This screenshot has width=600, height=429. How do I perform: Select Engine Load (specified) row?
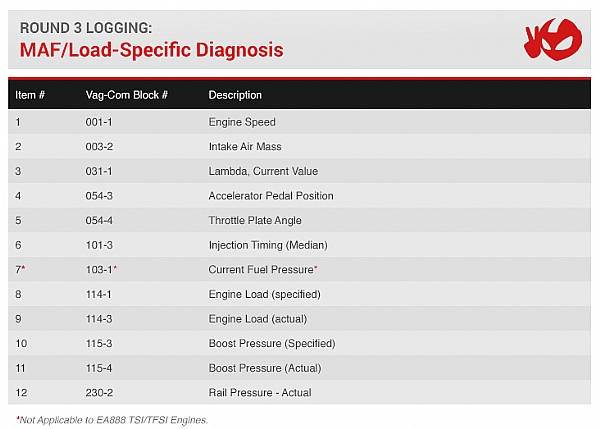click(299, 294)
